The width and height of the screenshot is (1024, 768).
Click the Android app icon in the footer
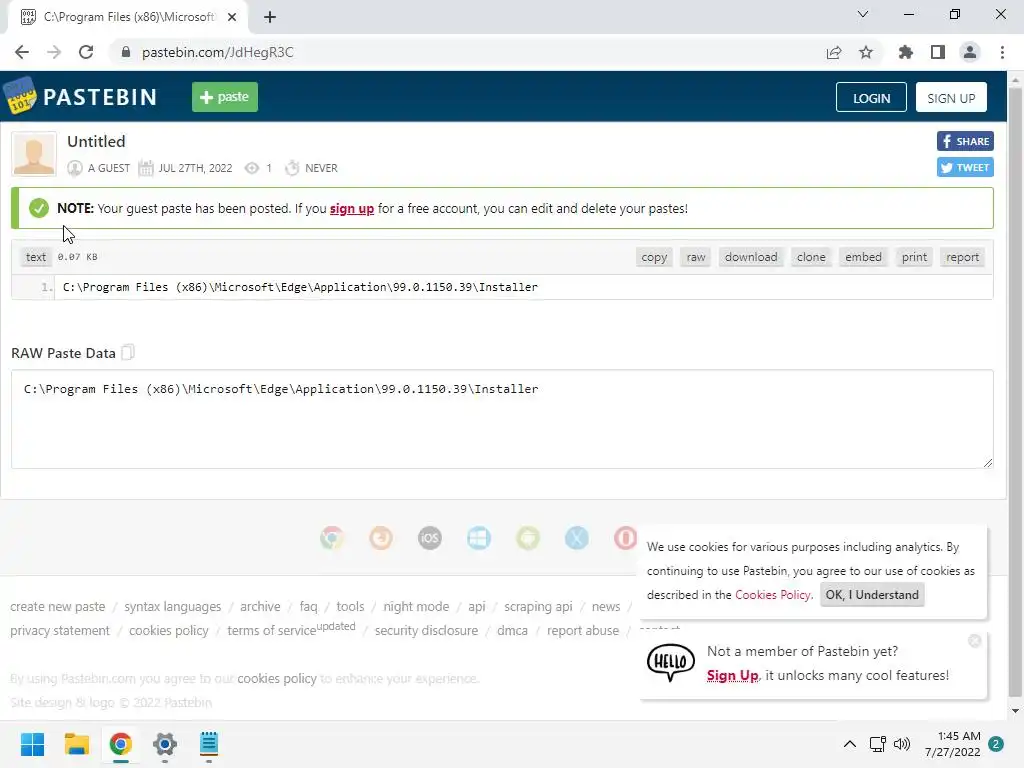(528, 538)
